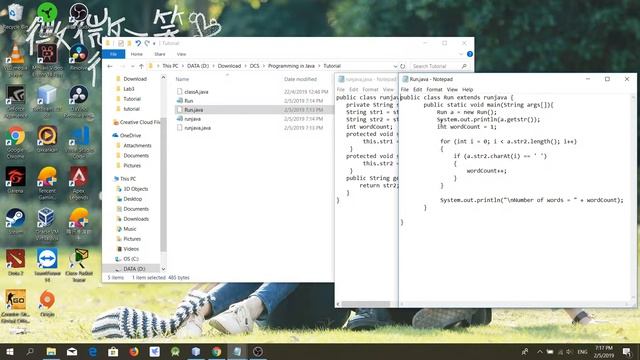The width and height of the screenshot is (640, 360).
Task: Click 'This PC' in the address breadcrumb
Action: [x=170, y=66]
